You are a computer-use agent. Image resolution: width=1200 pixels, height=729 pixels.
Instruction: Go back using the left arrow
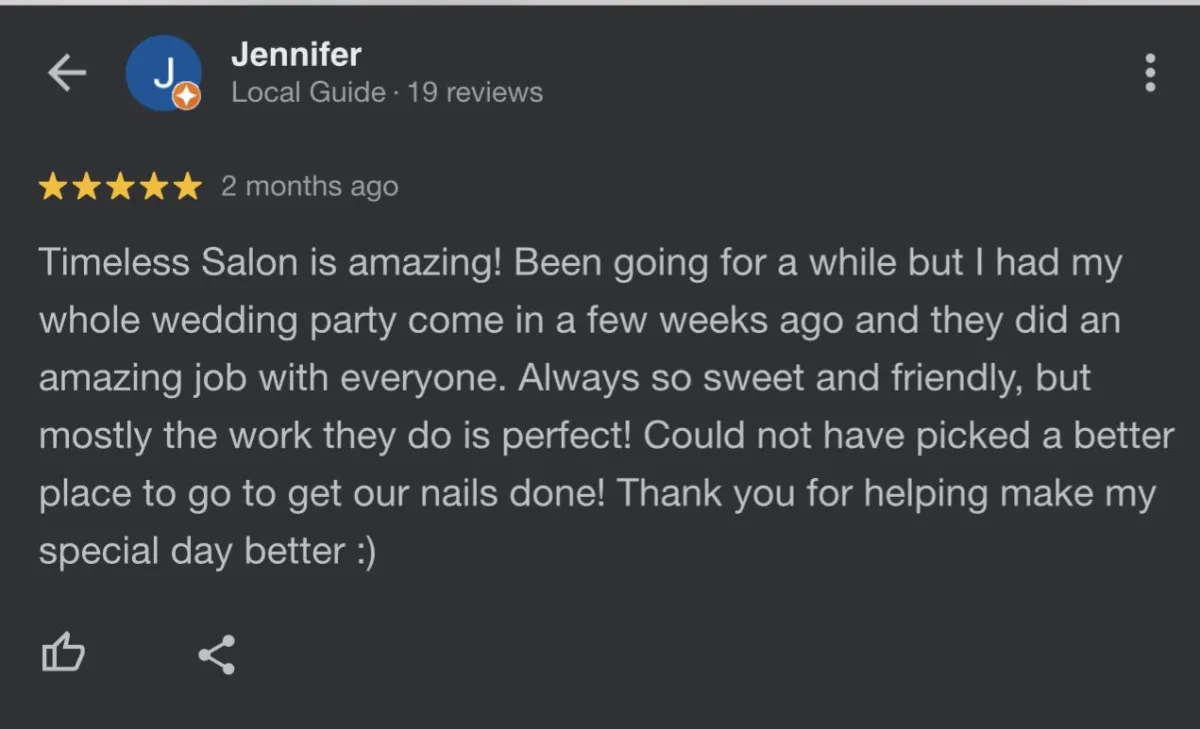click(67, 73)
